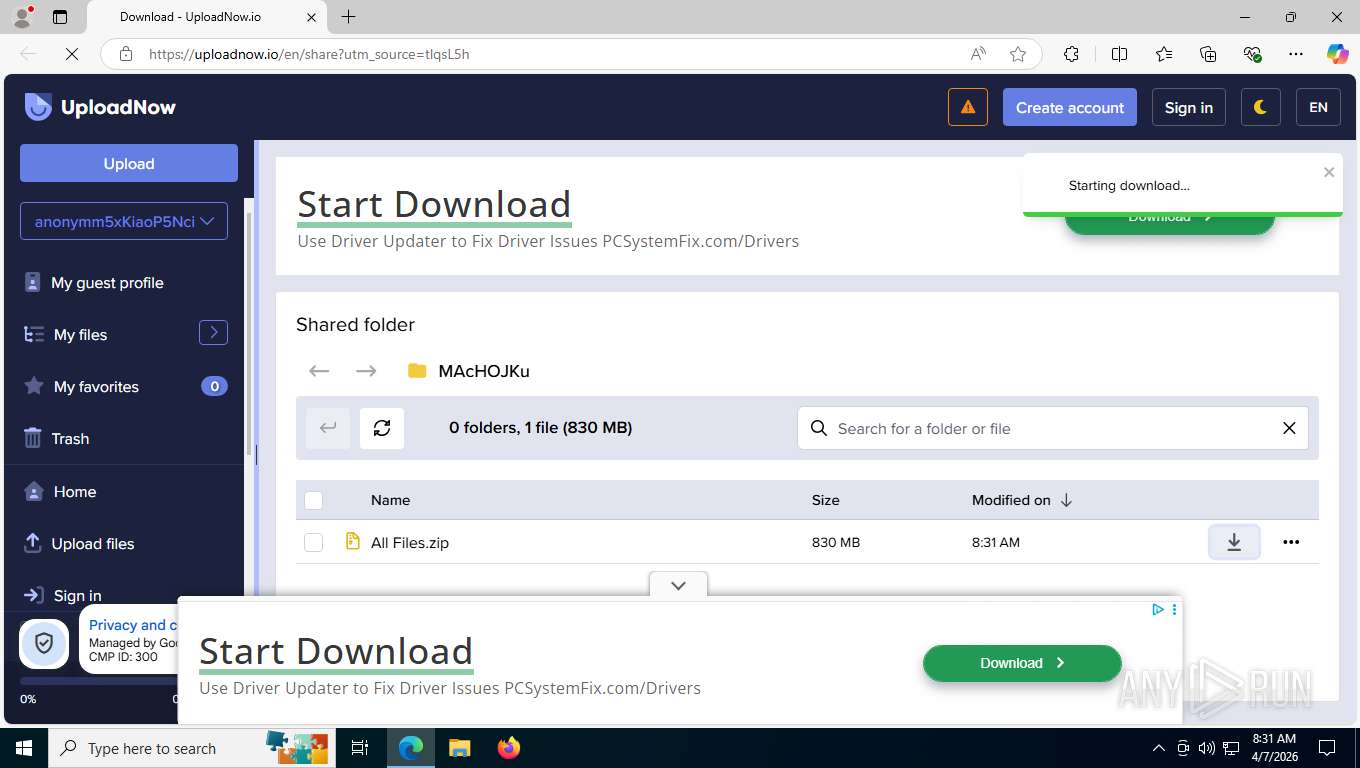Click Start Download heading in bottom ad
This screenshot has height=768, width=1360.
point(336,651)
